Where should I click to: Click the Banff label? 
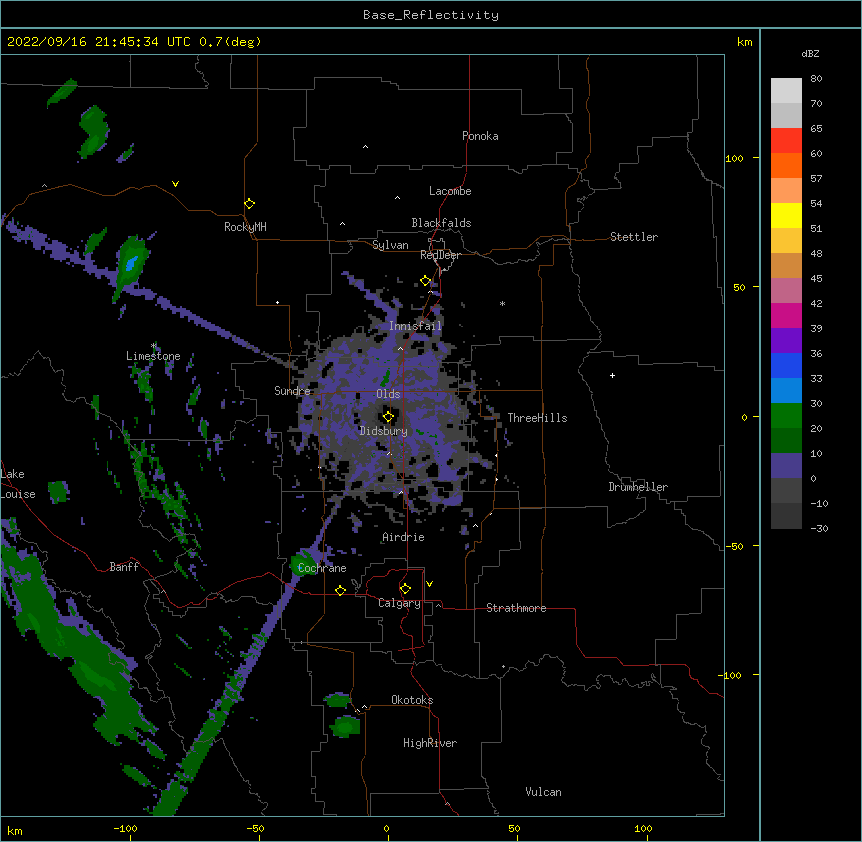(x=124, y=567)
